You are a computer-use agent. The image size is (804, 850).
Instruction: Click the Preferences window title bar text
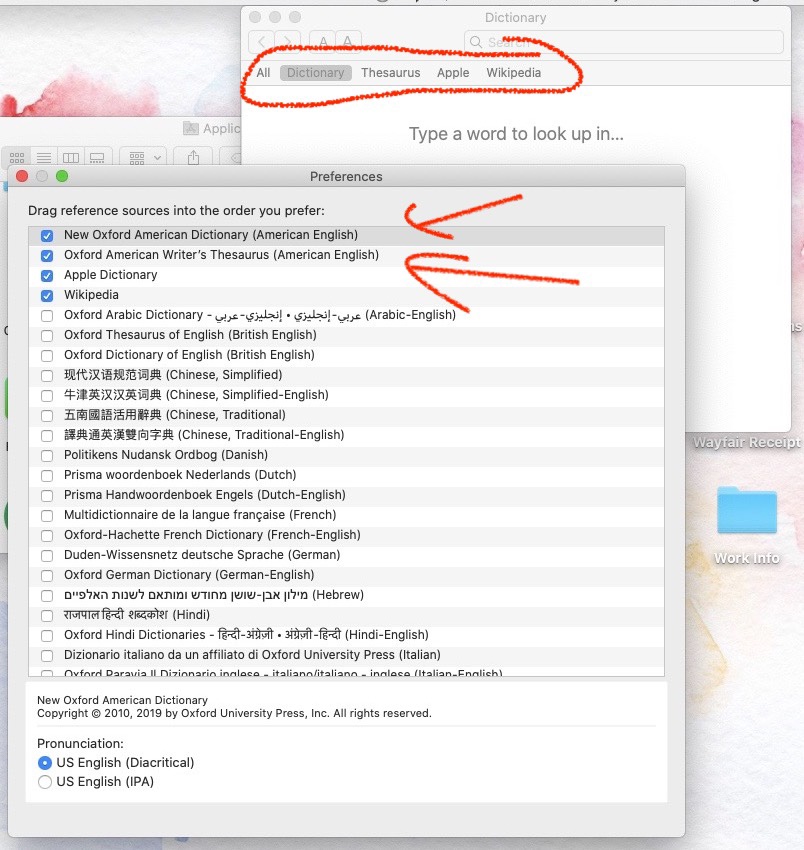coord(346,177)
